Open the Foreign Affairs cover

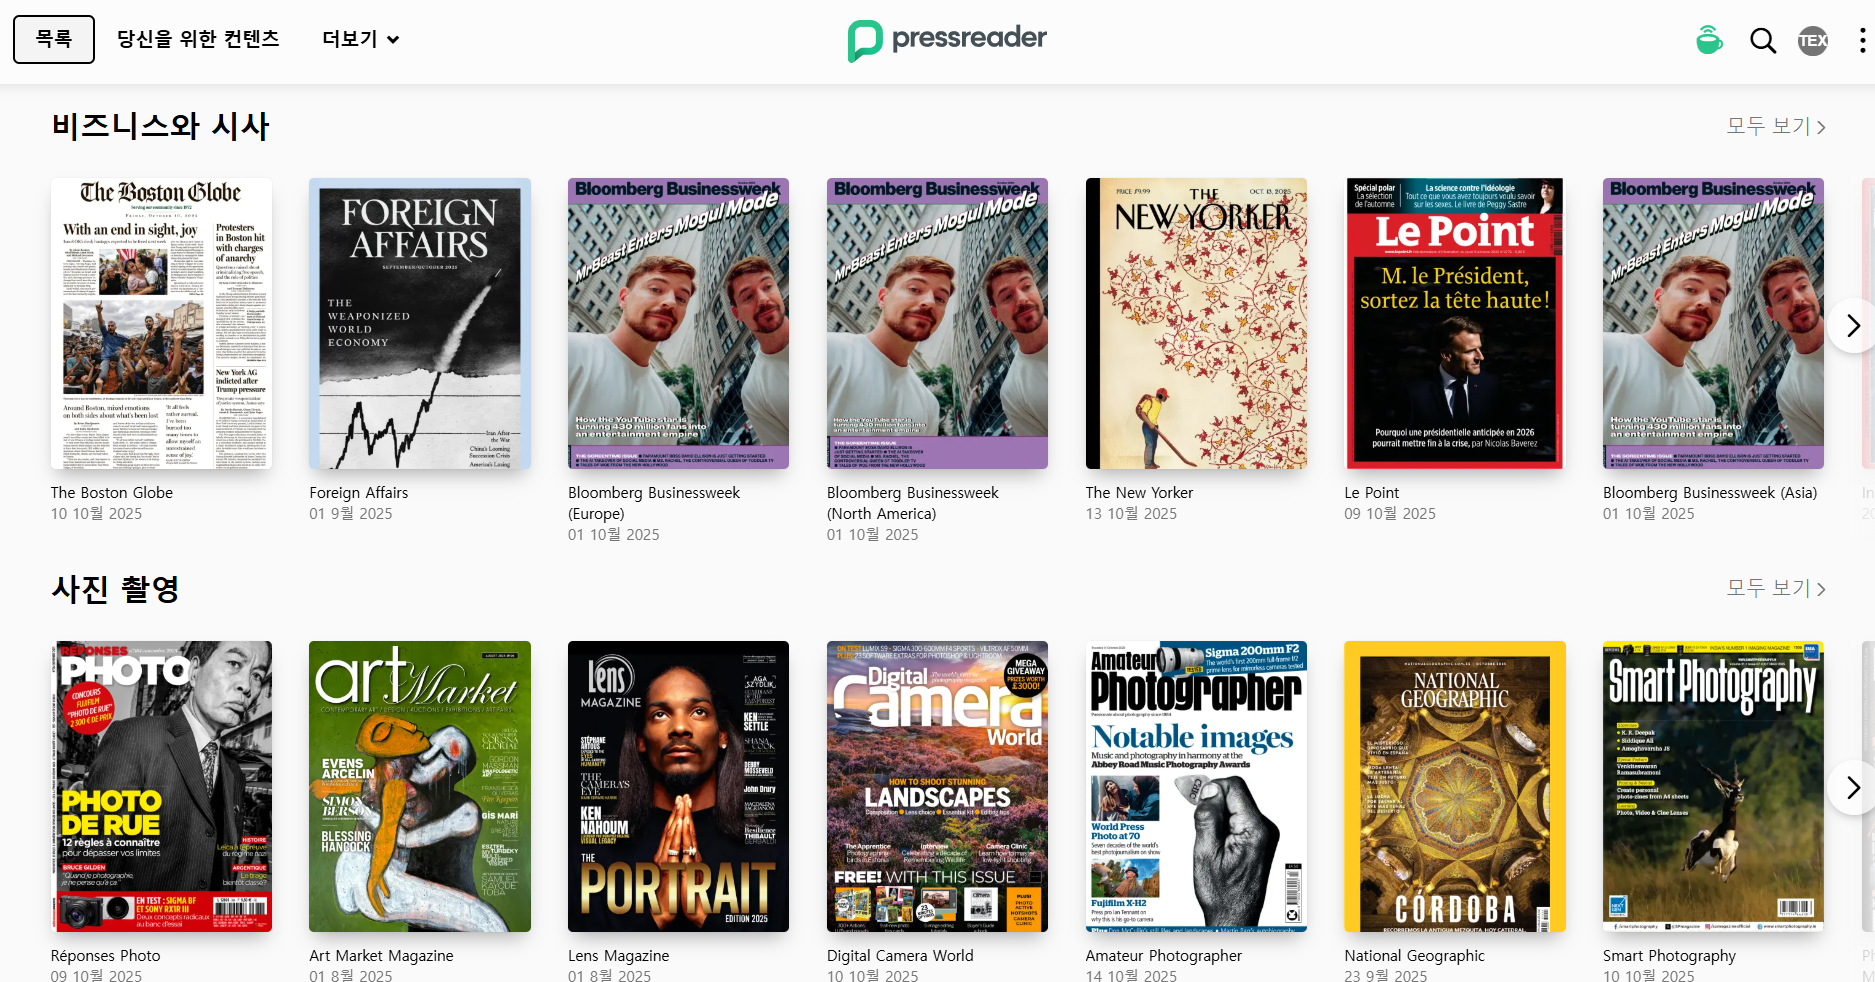click(419, 323)
